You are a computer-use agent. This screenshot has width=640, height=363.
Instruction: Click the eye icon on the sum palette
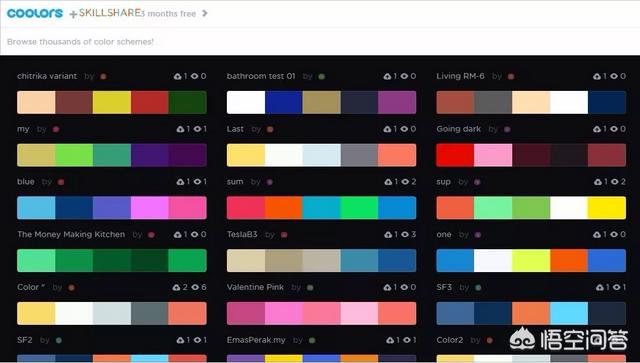pyautogui.click(x=405, y=182)
